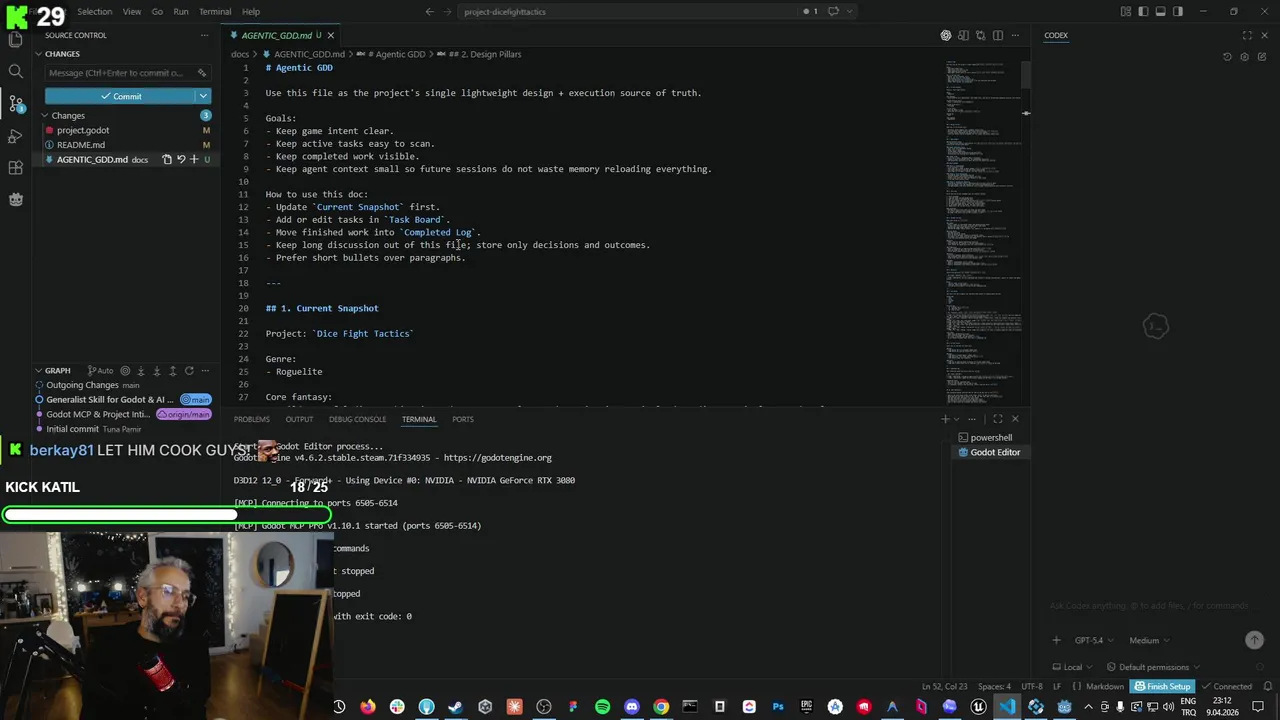Select README.md in the changes list
The width and height of the screenshot is (1280, 720).
81,145
